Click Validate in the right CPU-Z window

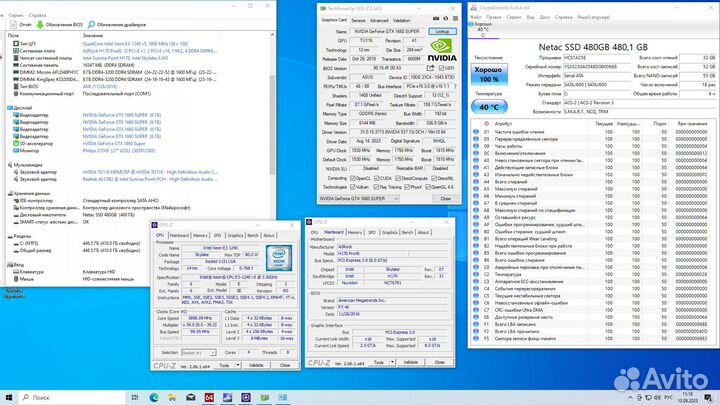pyautogui.click(x=411, y=362)
